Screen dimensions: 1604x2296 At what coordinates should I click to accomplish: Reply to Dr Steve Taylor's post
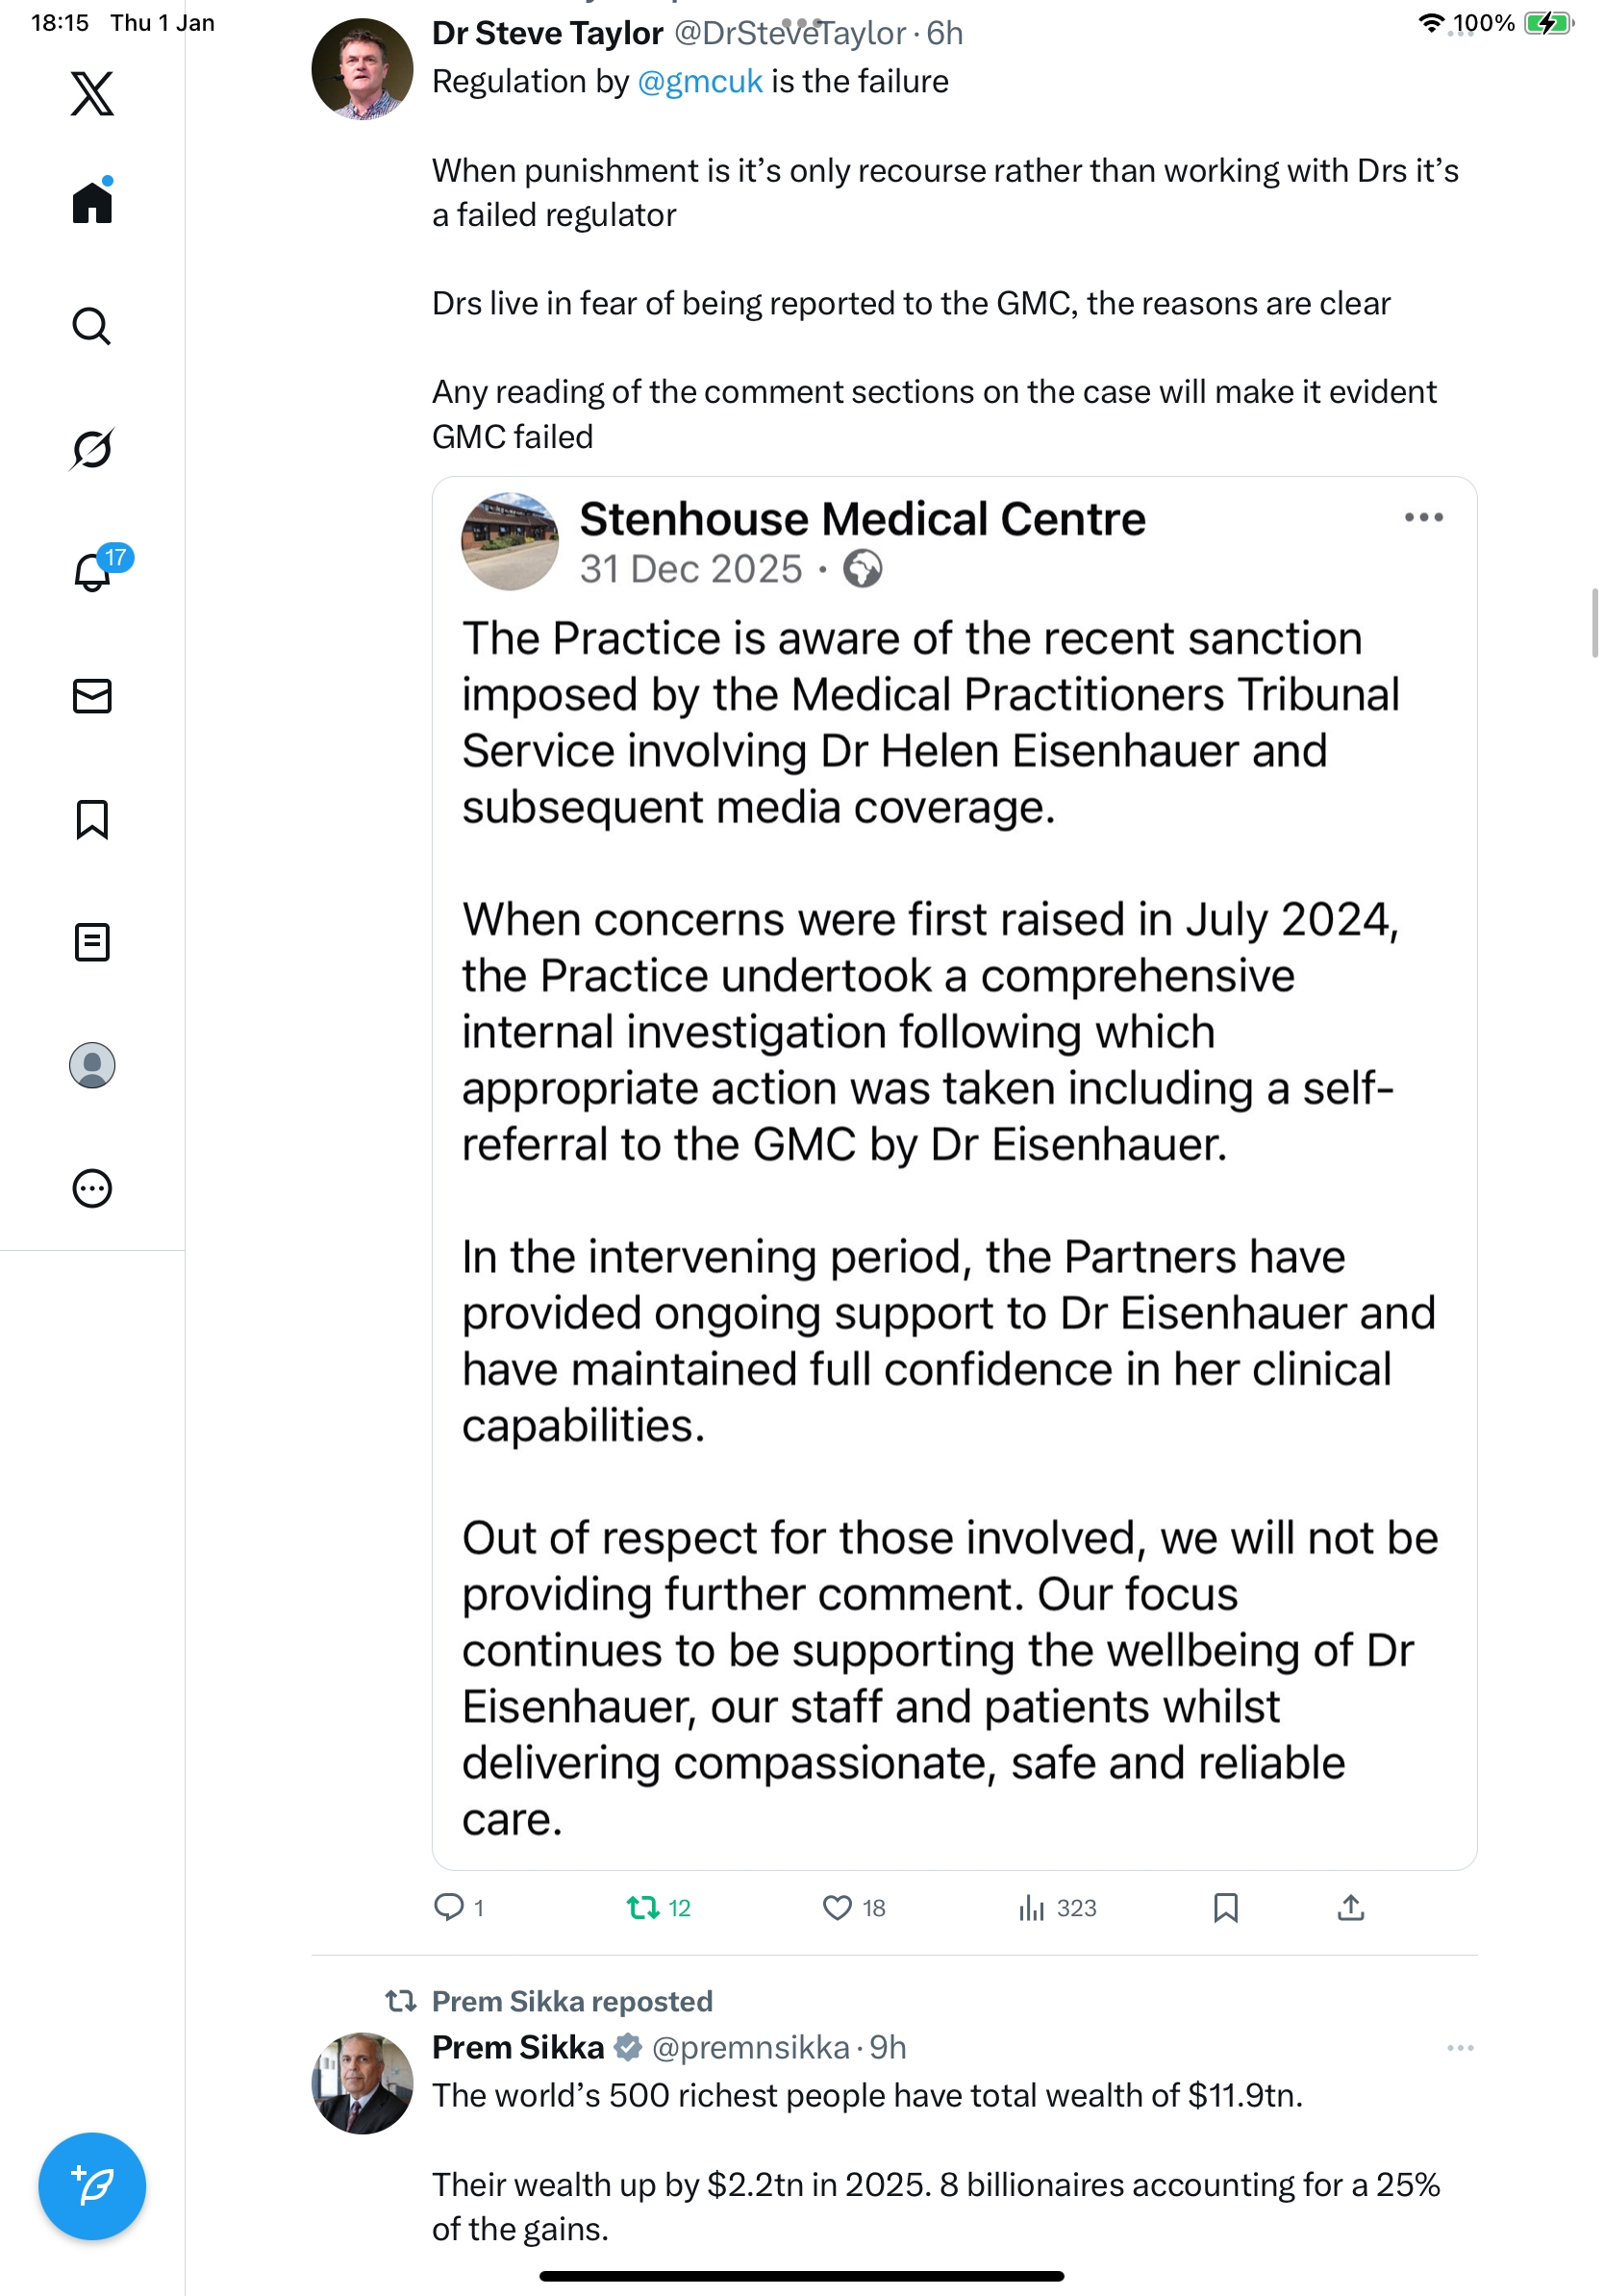tap(448, 1908)
